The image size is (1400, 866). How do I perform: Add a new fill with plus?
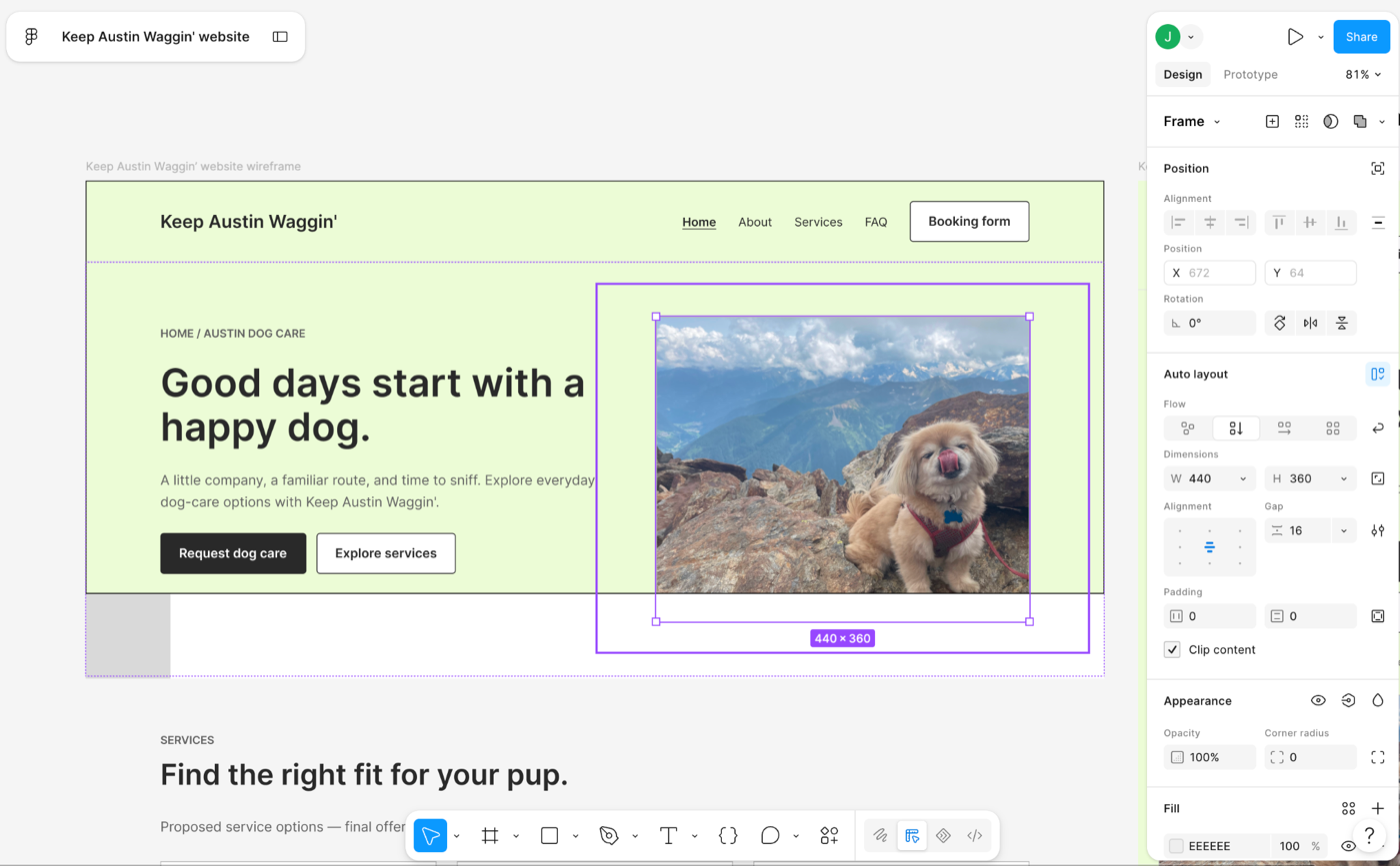tap(1378, 808)
